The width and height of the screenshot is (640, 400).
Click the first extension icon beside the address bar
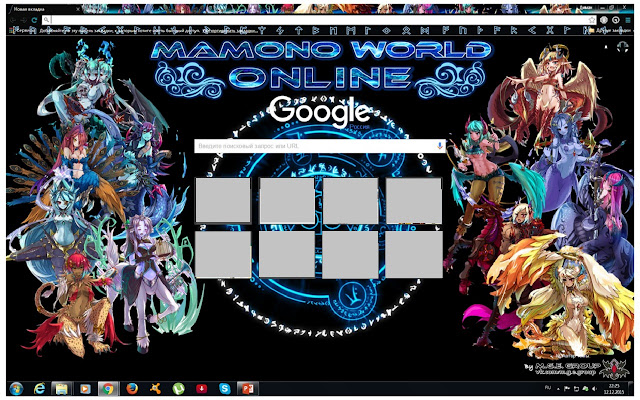coord(604,20)
